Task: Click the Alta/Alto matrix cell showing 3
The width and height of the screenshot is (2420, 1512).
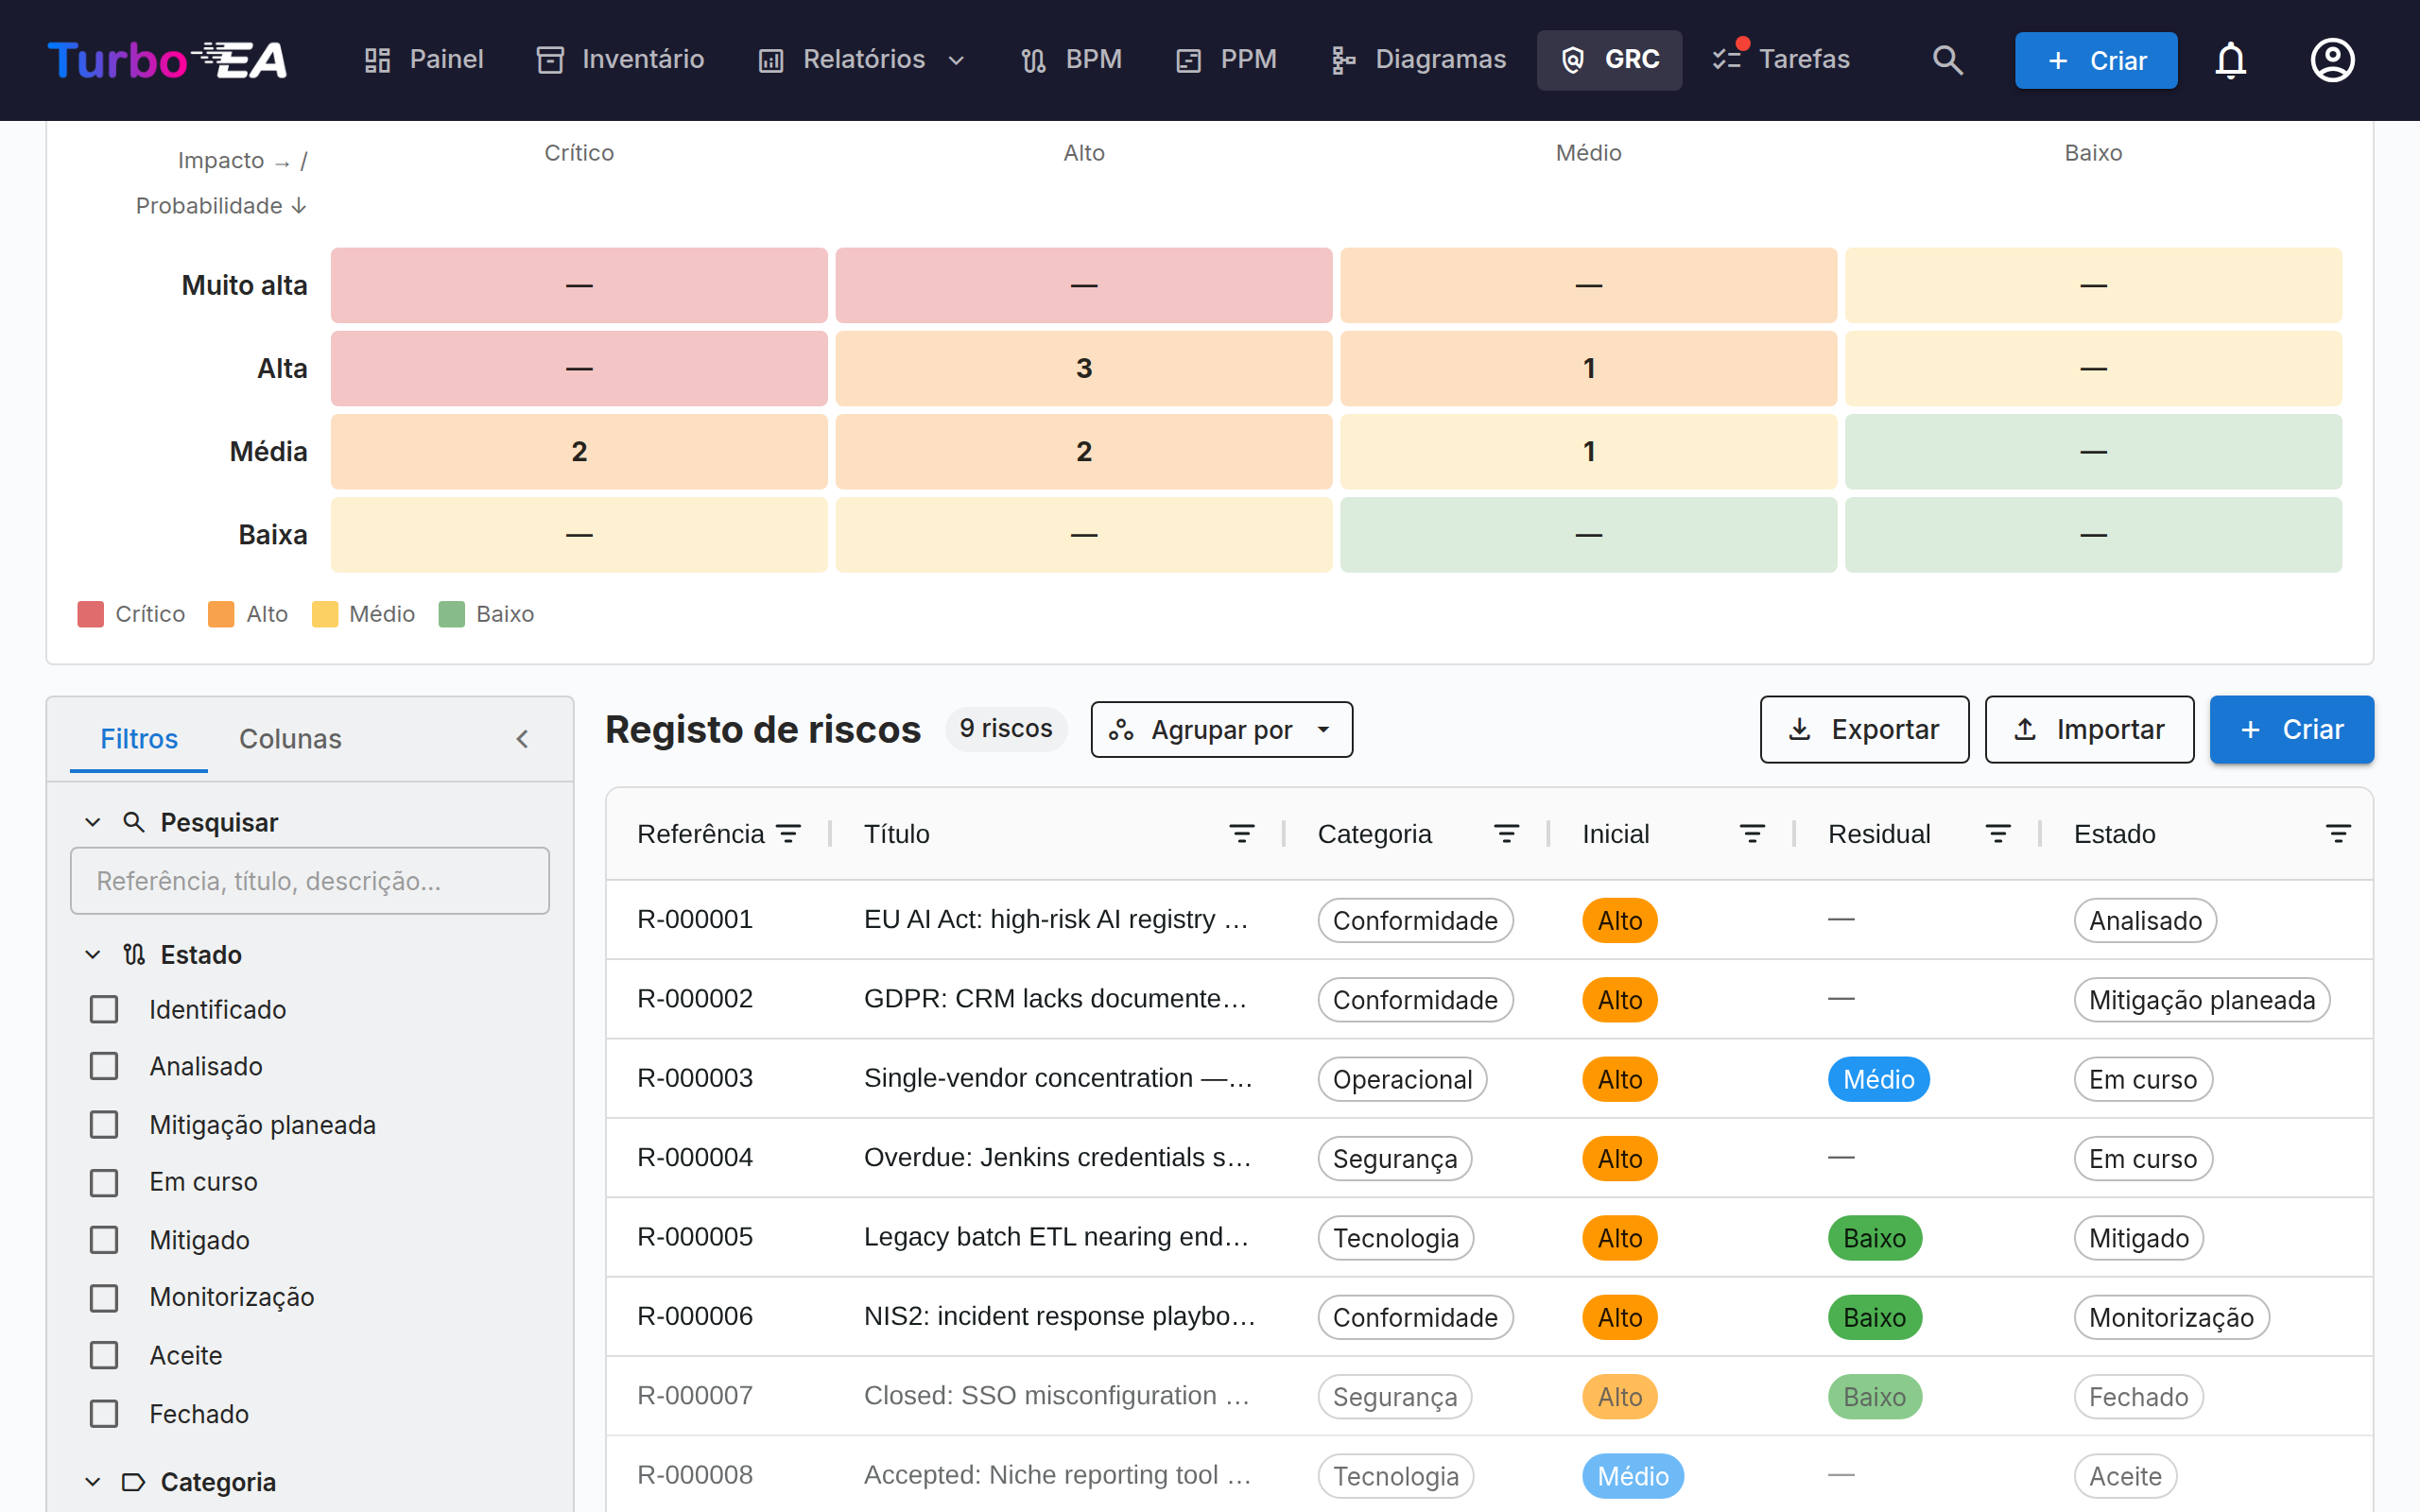Action: click(1084, 369)
